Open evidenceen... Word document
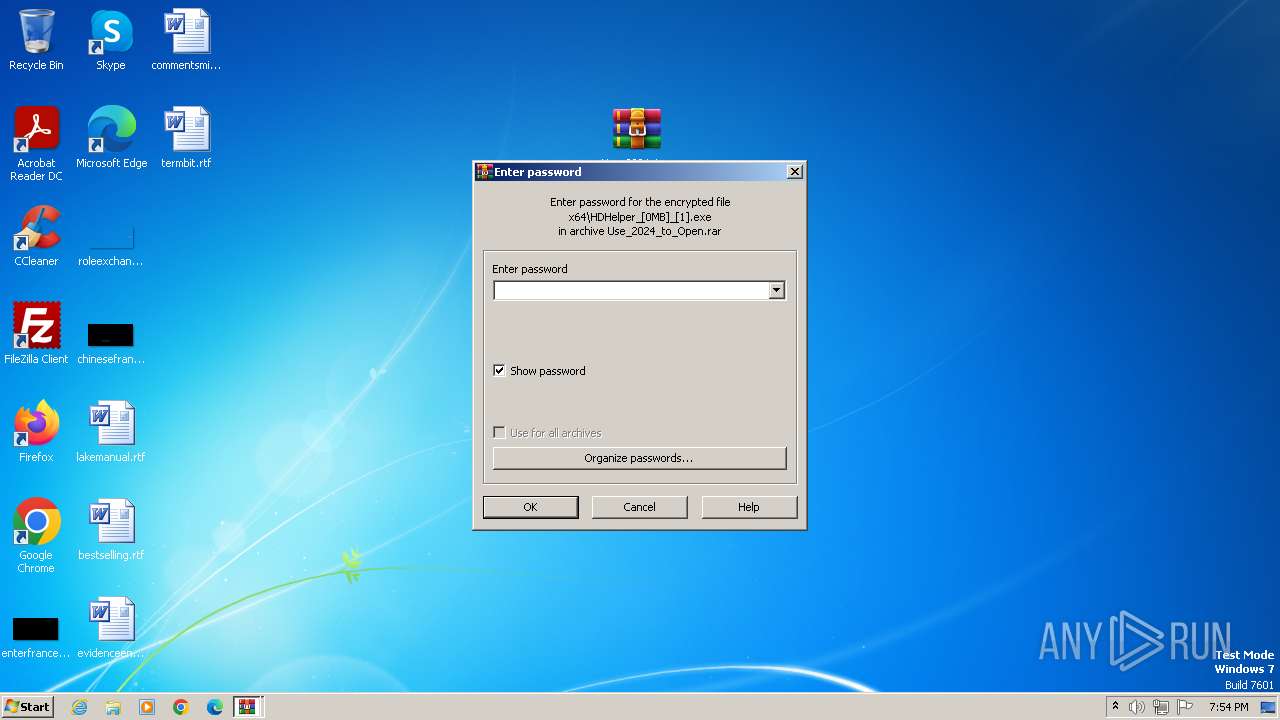 (111, 627)
